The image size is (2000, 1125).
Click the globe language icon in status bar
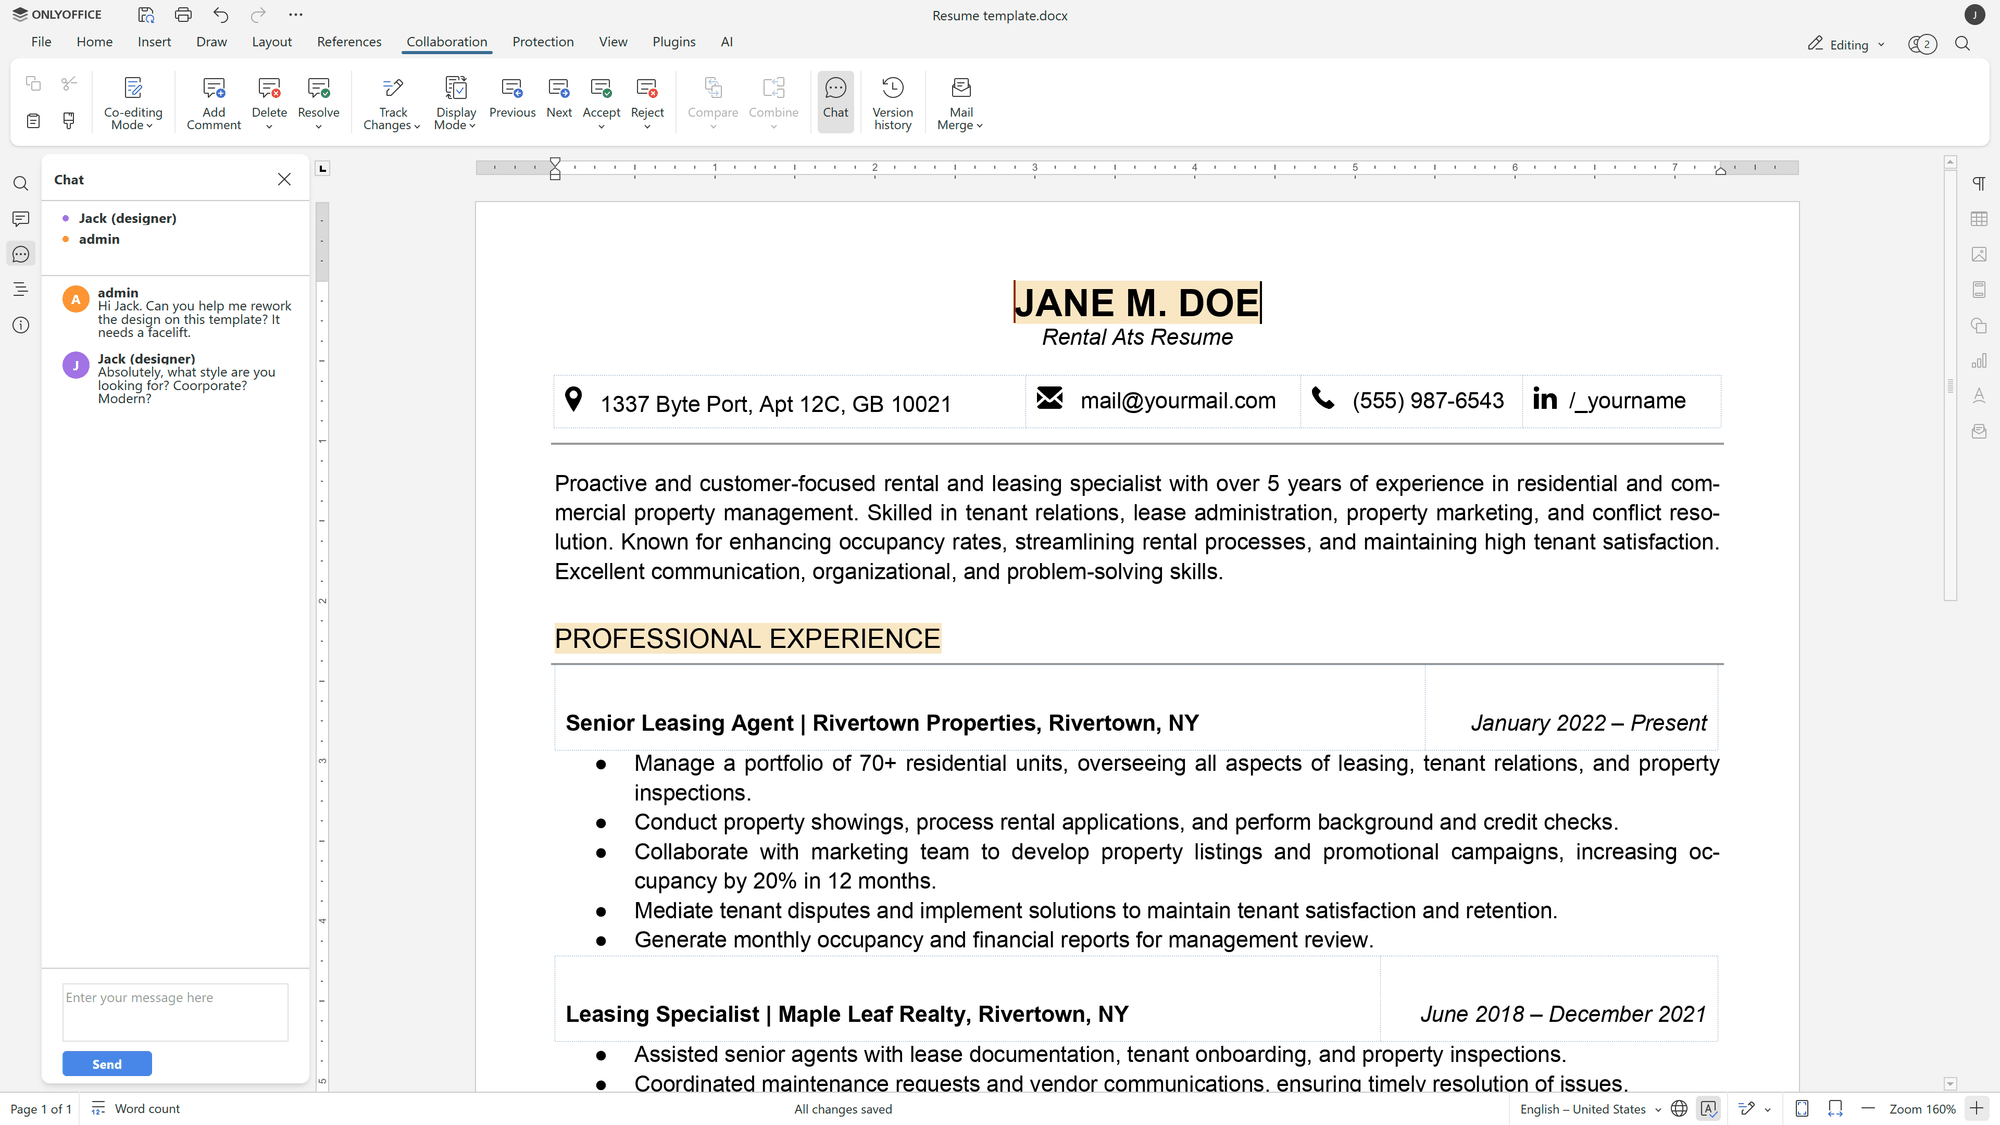coord(1679,1109)
